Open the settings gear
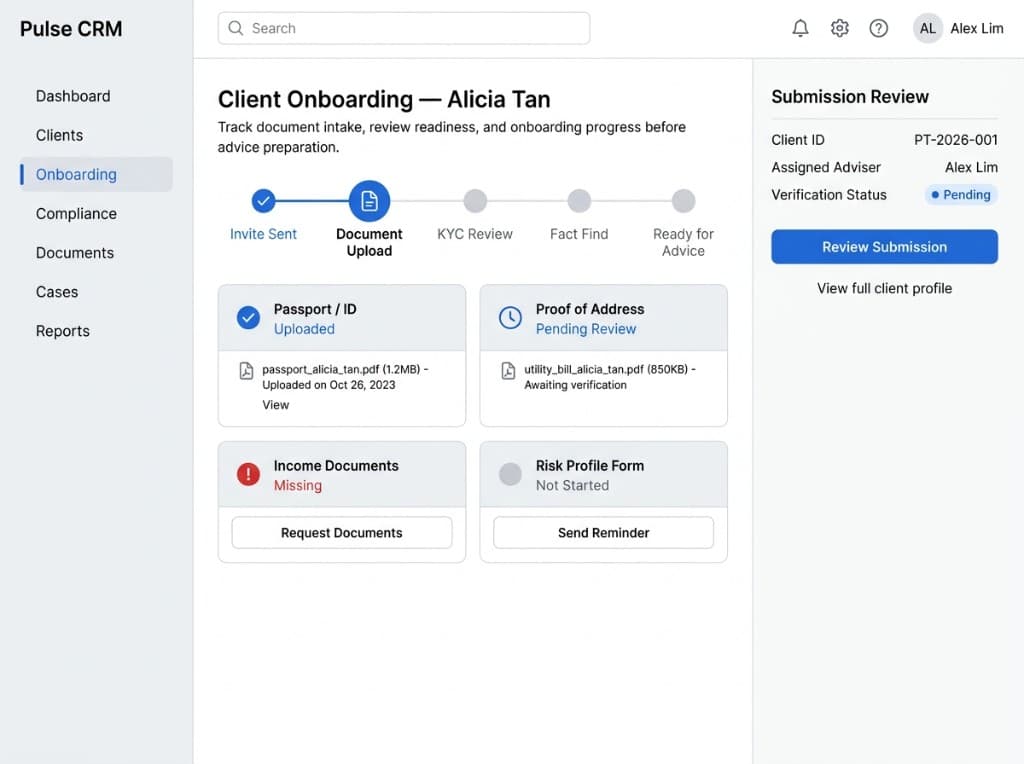1024x764 pixels. tap(840, 28)
